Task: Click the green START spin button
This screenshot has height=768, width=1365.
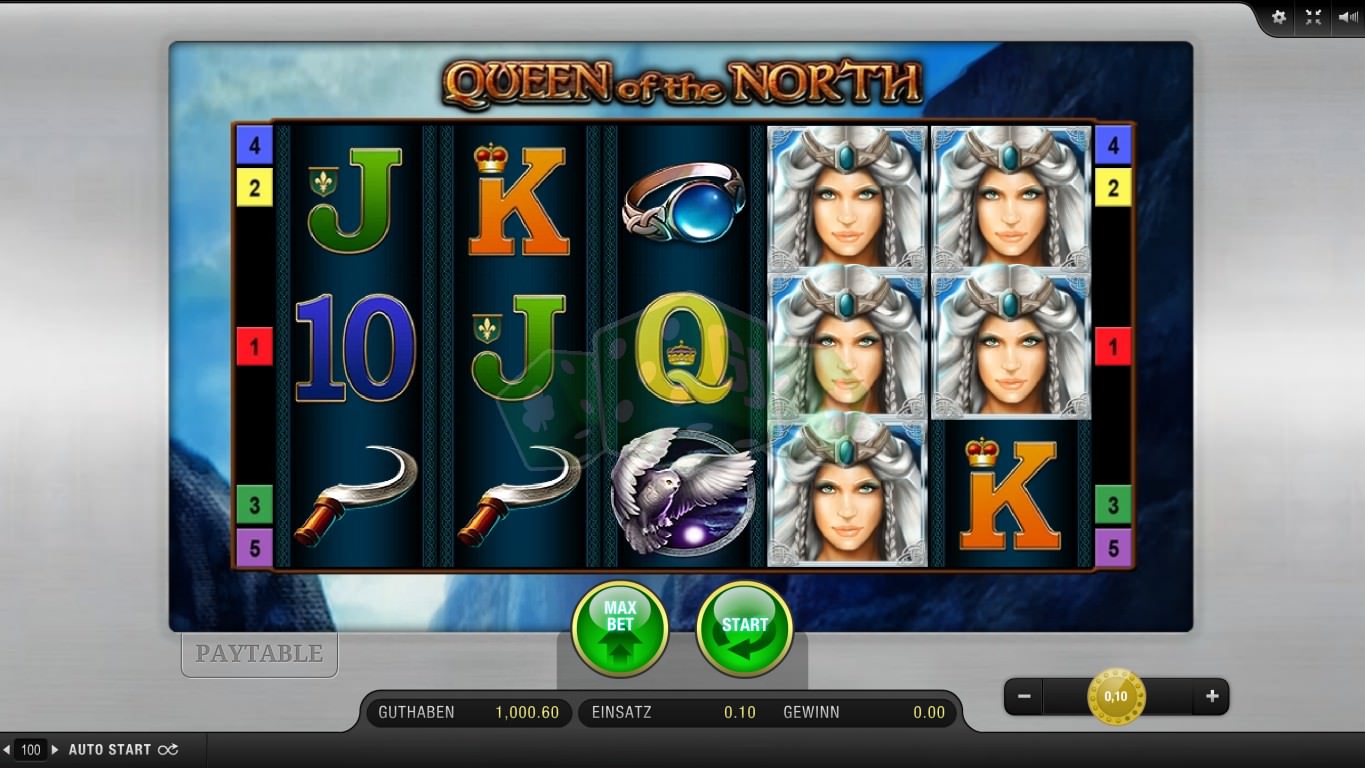Action: (x=744, y=629)
